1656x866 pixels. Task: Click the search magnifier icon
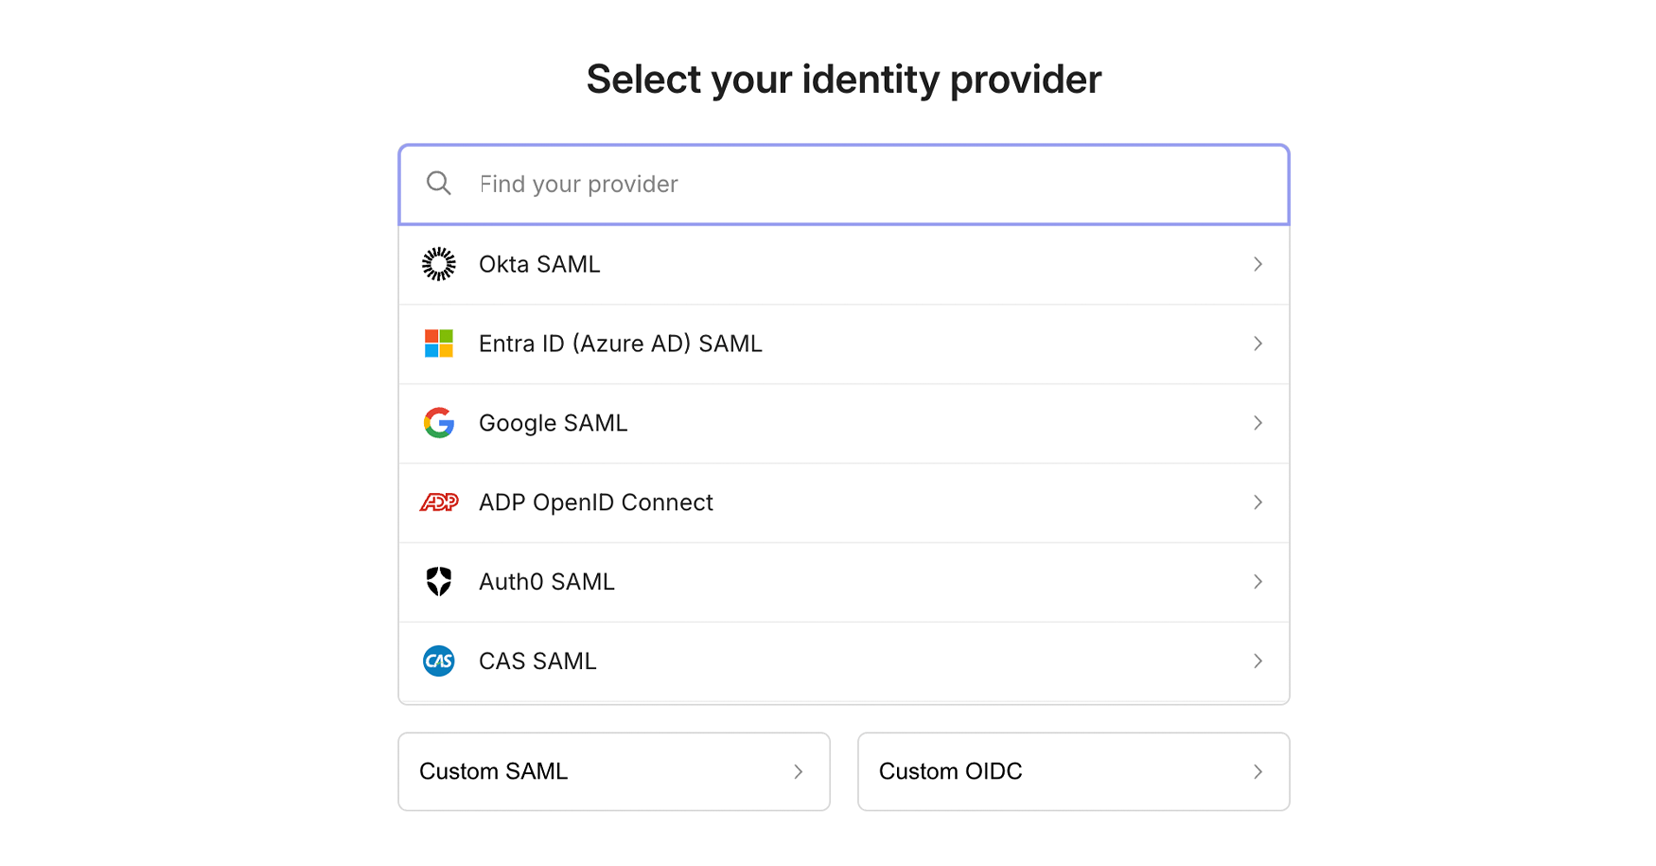[438, 183]
